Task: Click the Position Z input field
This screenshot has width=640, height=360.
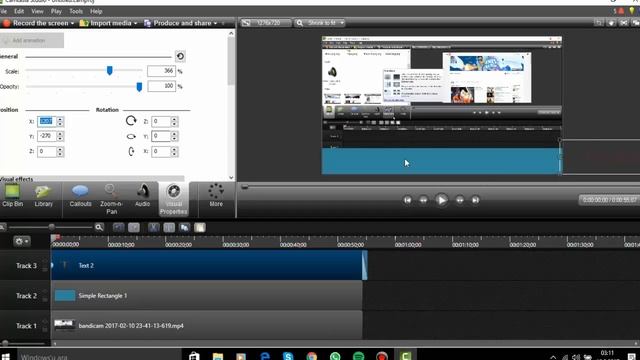Action: [47, 151]
